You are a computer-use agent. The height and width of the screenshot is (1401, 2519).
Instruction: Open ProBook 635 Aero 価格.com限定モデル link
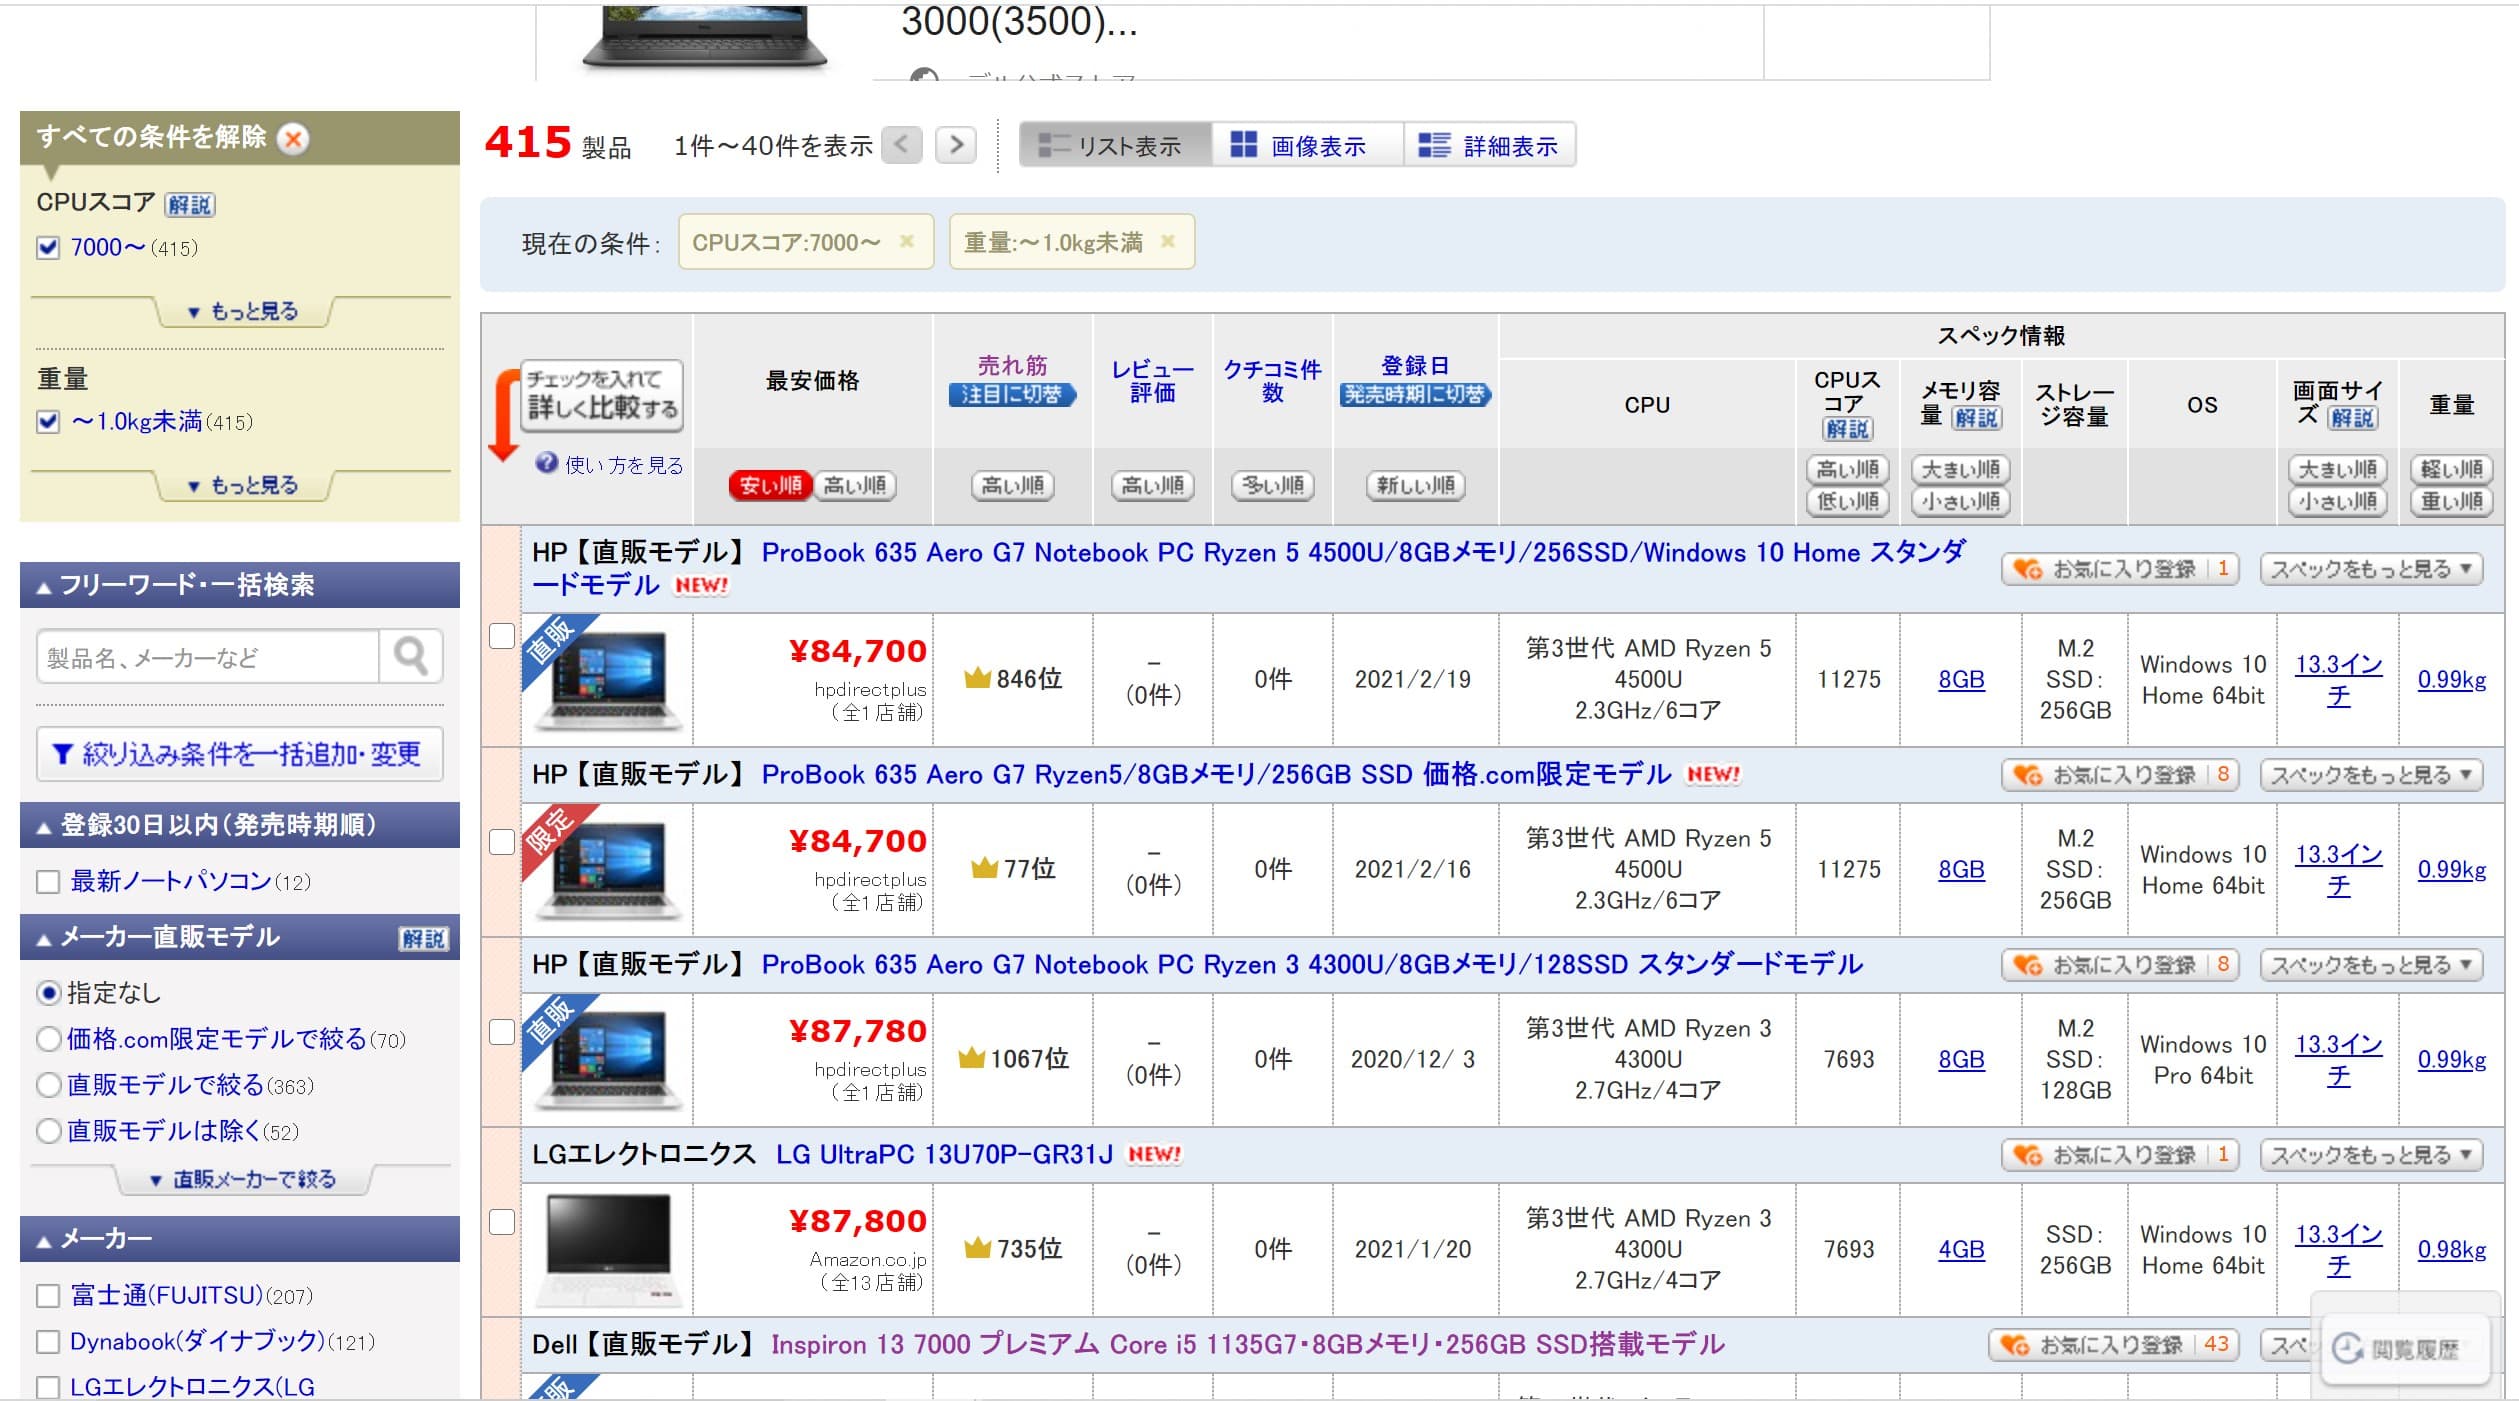point(1215,774)
